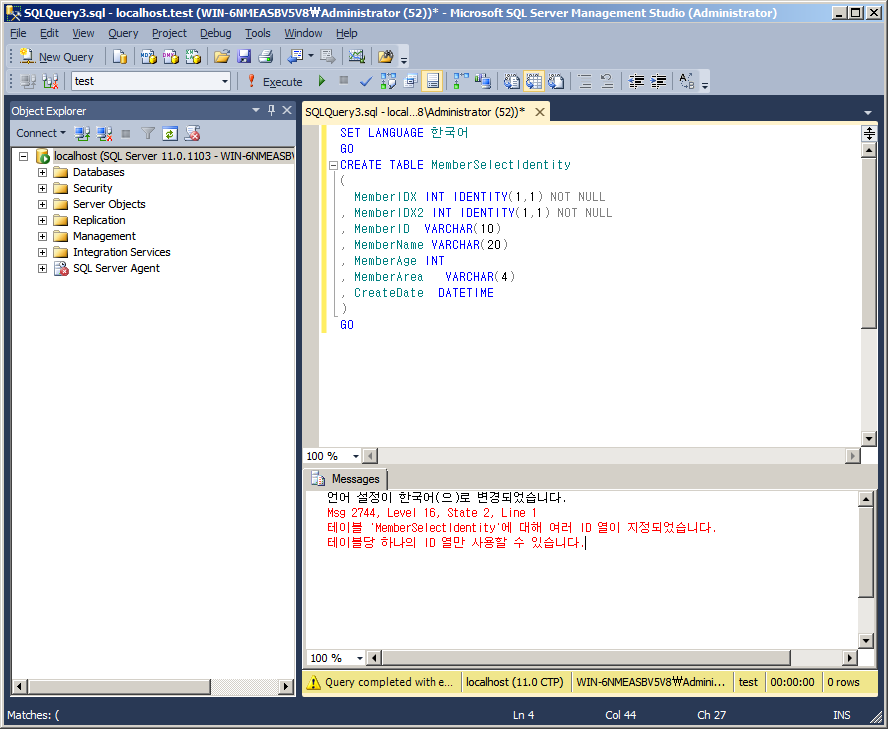
Task: Click the Open File folder icon
Action: pyautogui.click(x=221, y=57)
